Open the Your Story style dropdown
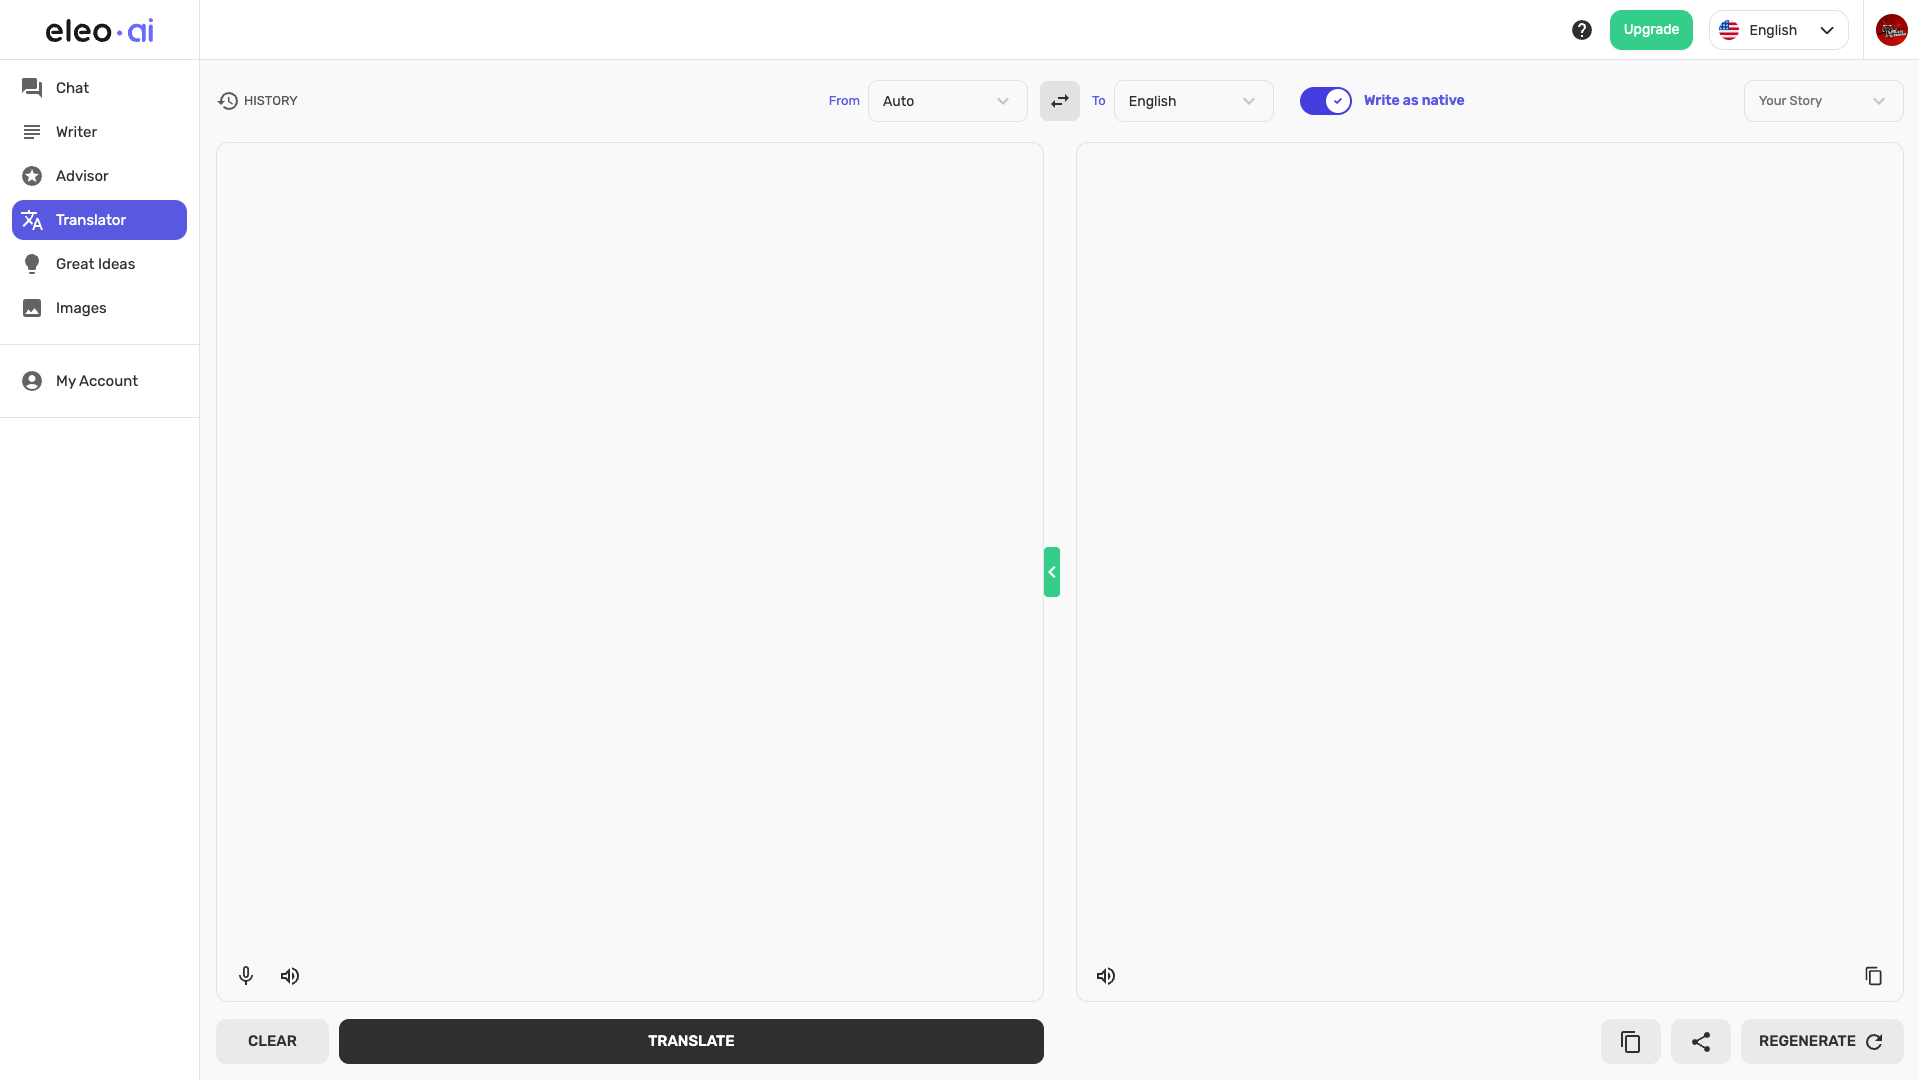1919x1080 pixels. click(1822, 101)
